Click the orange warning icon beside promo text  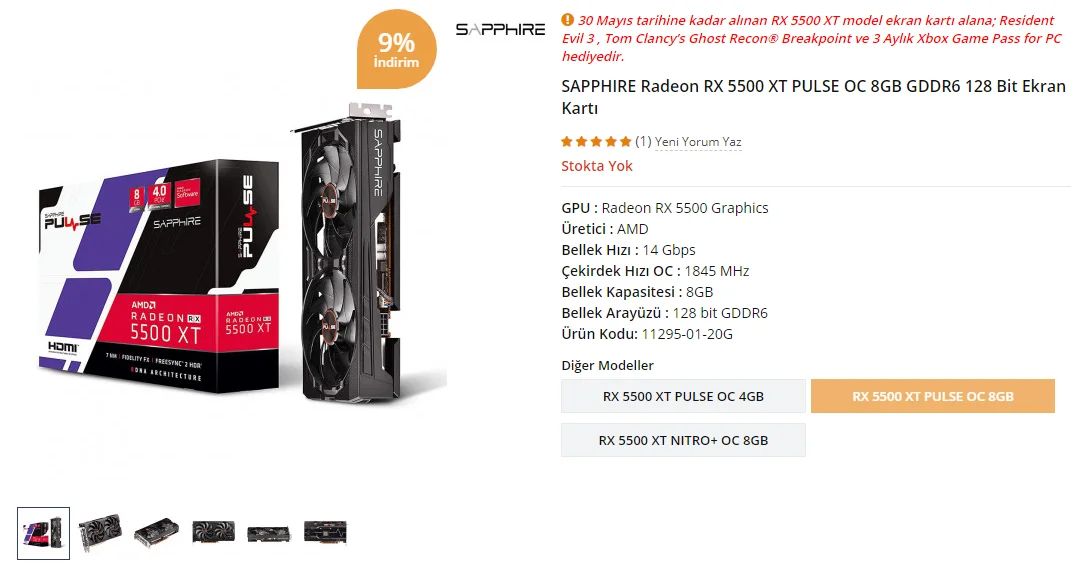coord(568,19)
